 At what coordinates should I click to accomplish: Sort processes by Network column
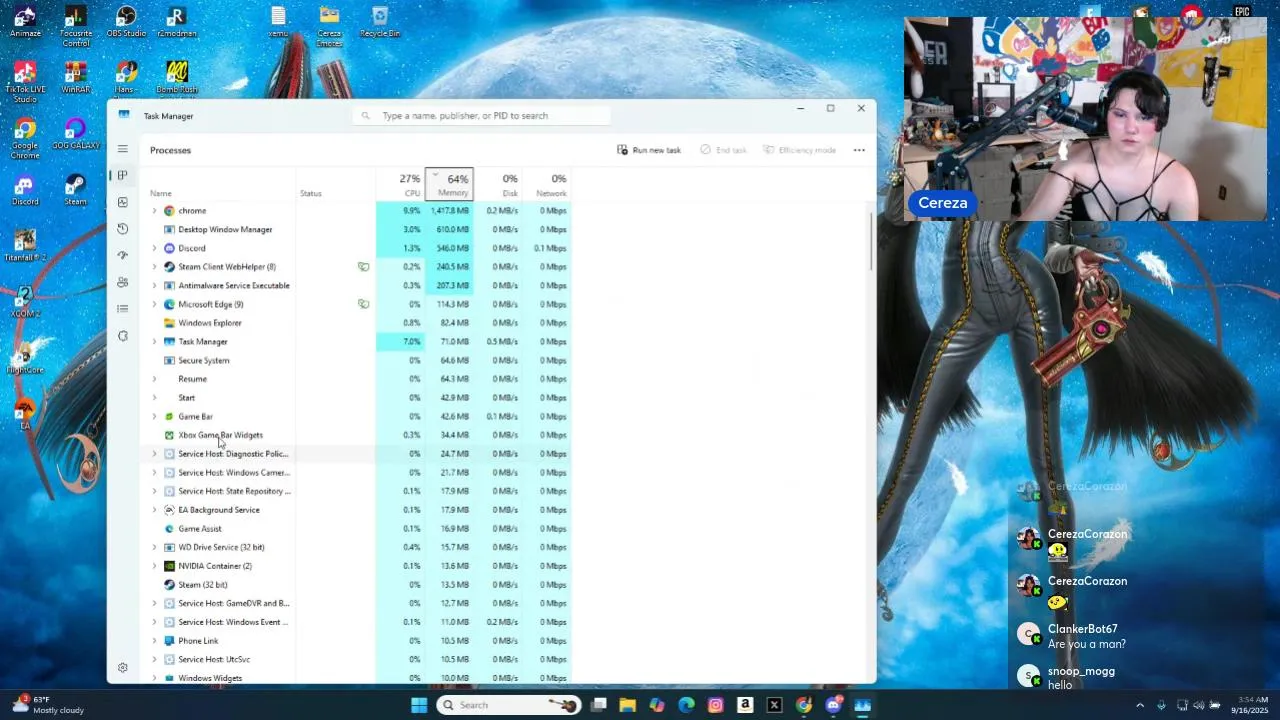(x=546, y=185)
